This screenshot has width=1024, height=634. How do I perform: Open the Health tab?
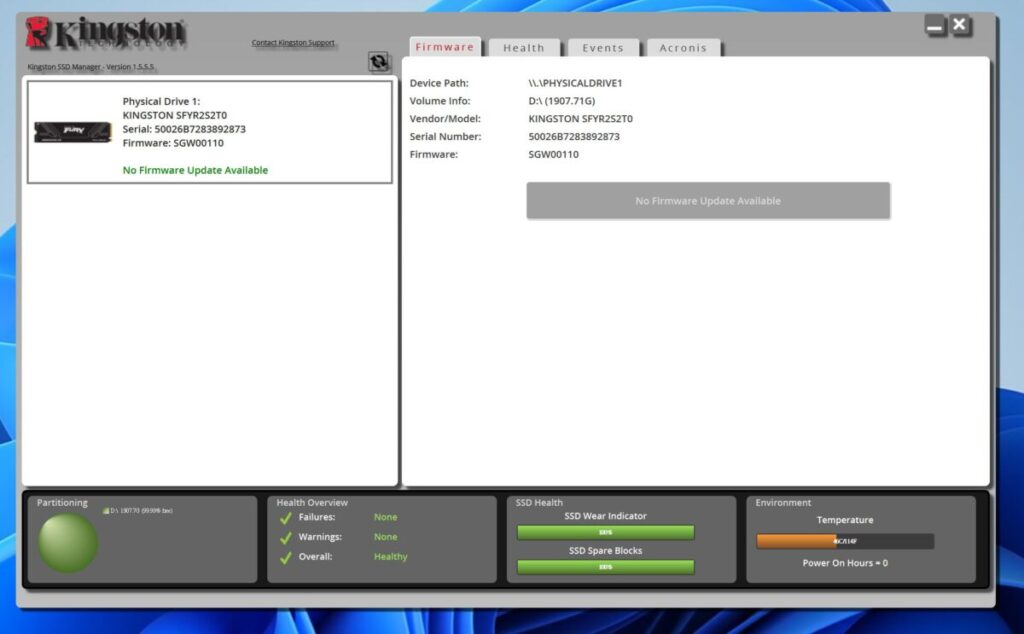[x=524, y=48]
